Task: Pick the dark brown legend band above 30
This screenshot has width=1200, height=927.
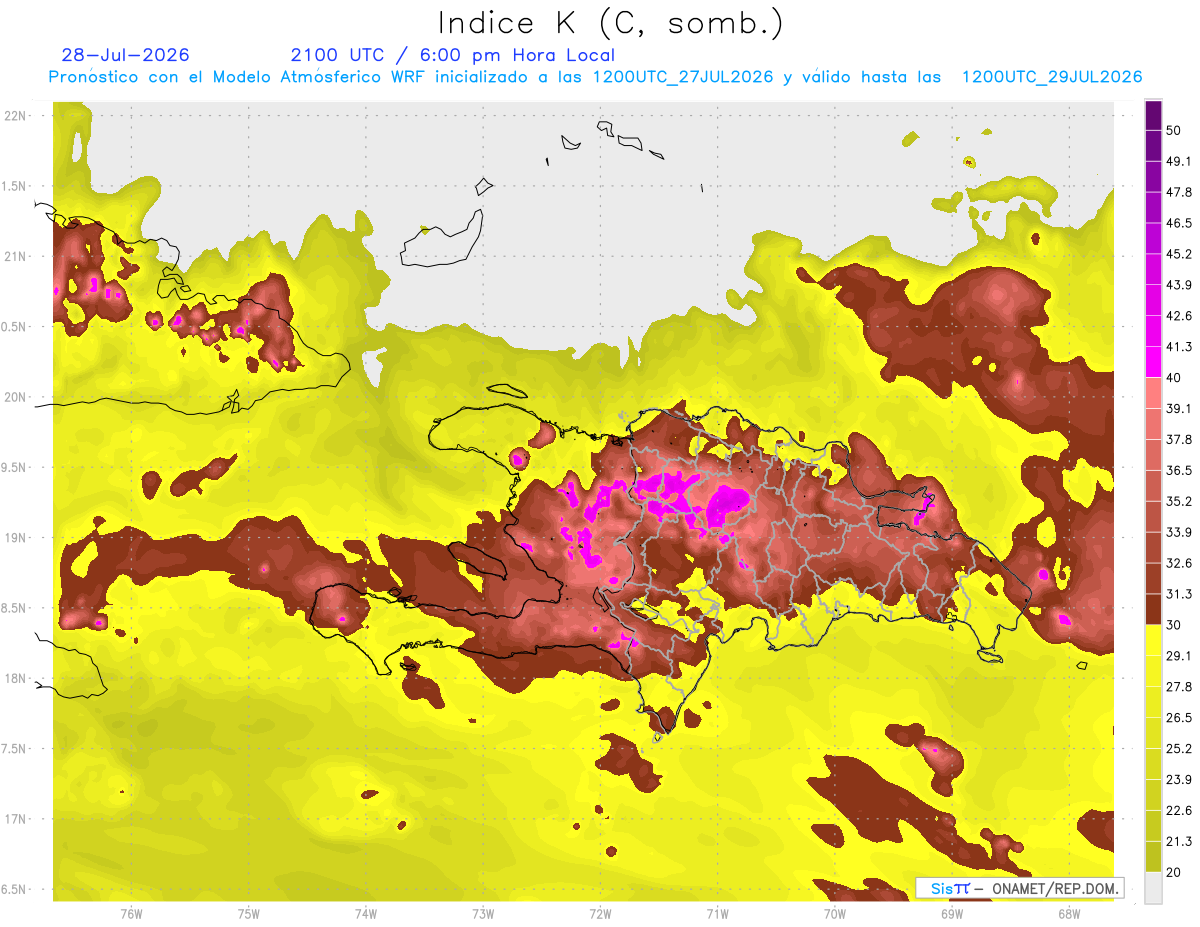Action: pos(1154,610)
